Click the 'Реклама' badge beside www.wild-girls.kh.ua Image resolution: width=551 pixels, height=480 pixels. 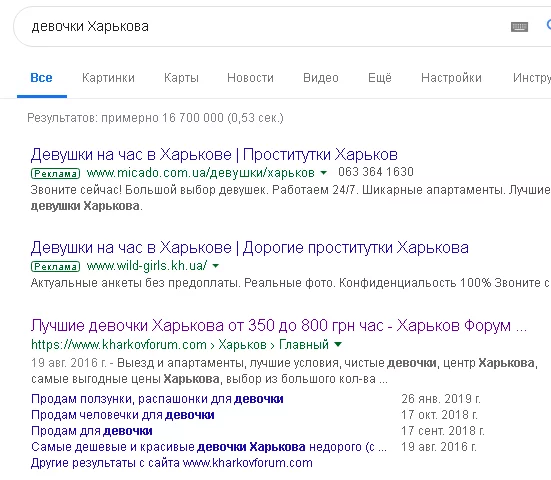(x=56, y=267)
